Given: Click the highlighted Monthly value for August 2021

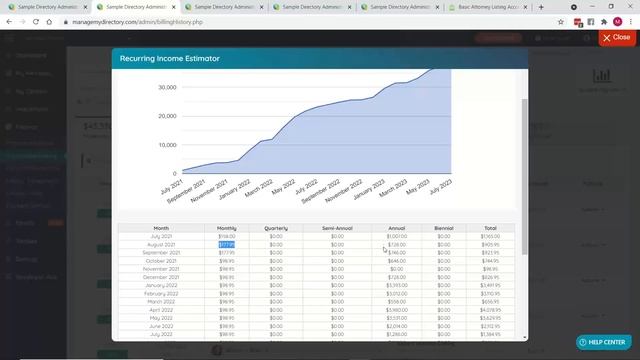Looking at the screenshot, I should coord(227,244).
